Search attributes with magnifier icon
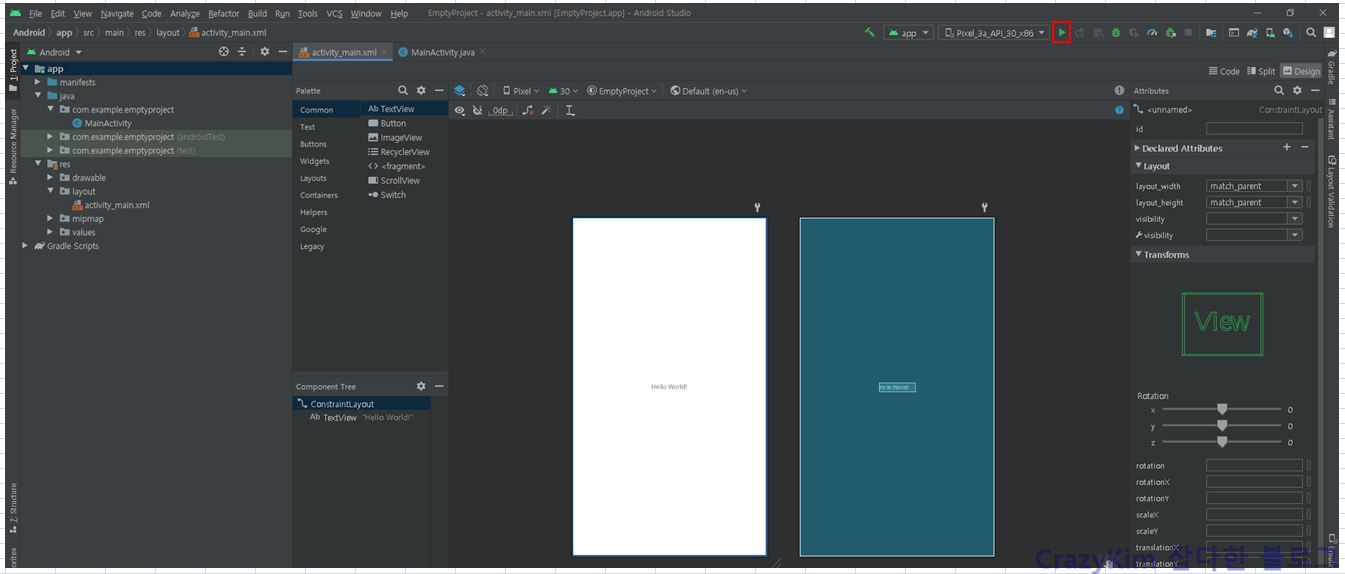Image resolution: width=1345 pixels, height=574 pixels. coord(1279,90)
